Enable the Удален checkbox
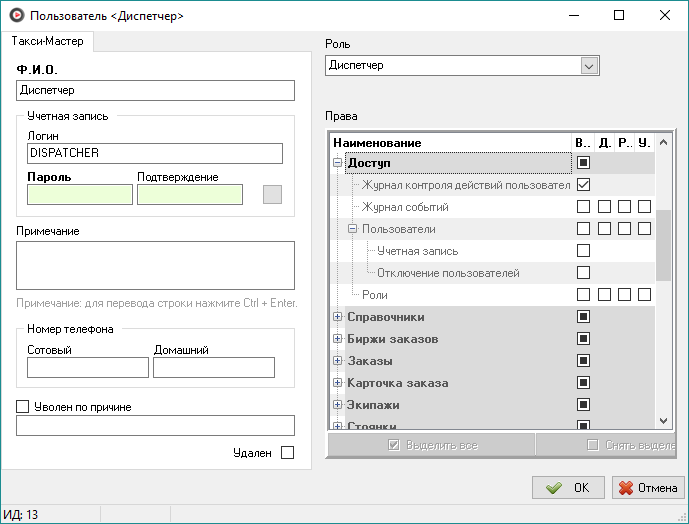 tap(288, 453)
